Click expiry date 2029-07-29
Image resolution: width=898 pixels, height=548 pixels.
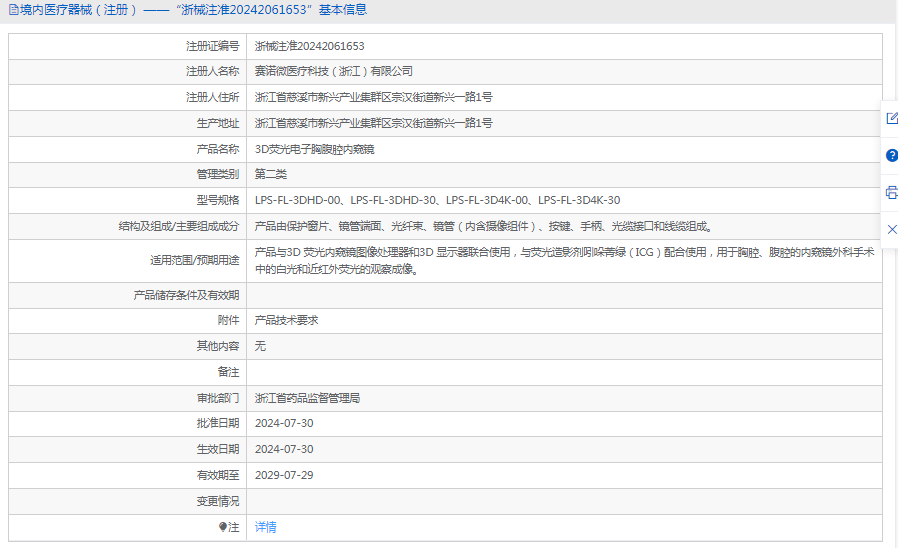tap(284, 475)
